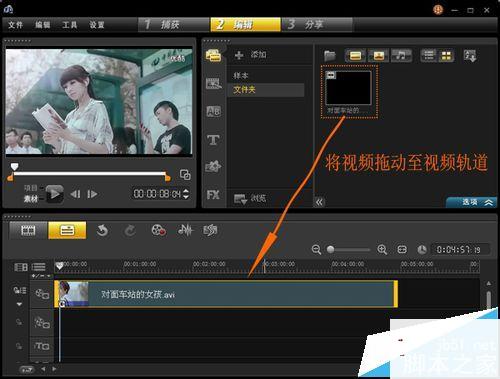Select 项目 playback mode
Image resolution: width=500 pixels, height=379 pixels.
(x=31, y=188)
